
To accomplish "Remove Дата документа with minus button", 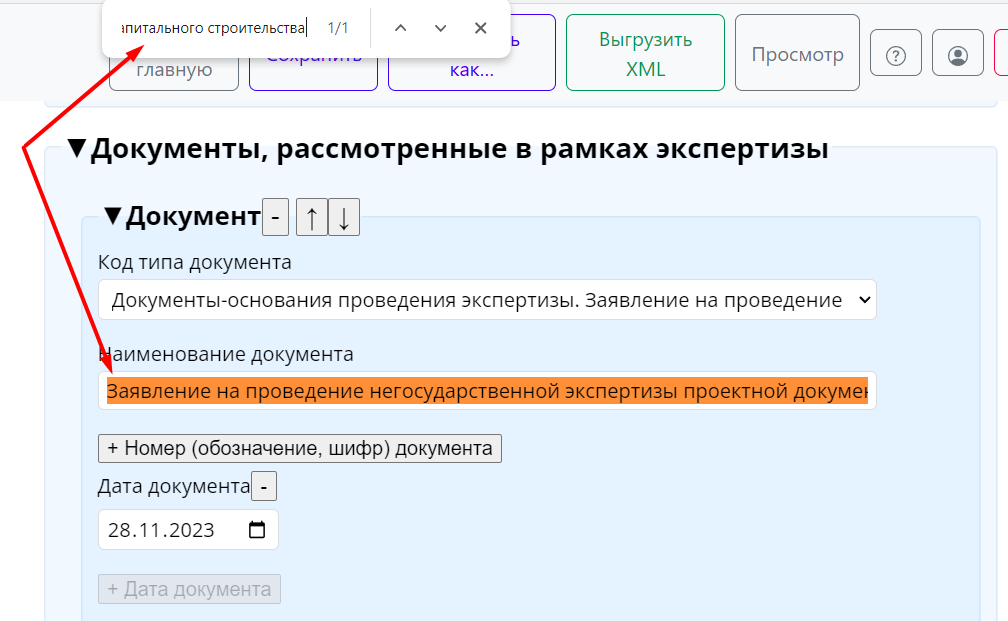I will point(263,487).
